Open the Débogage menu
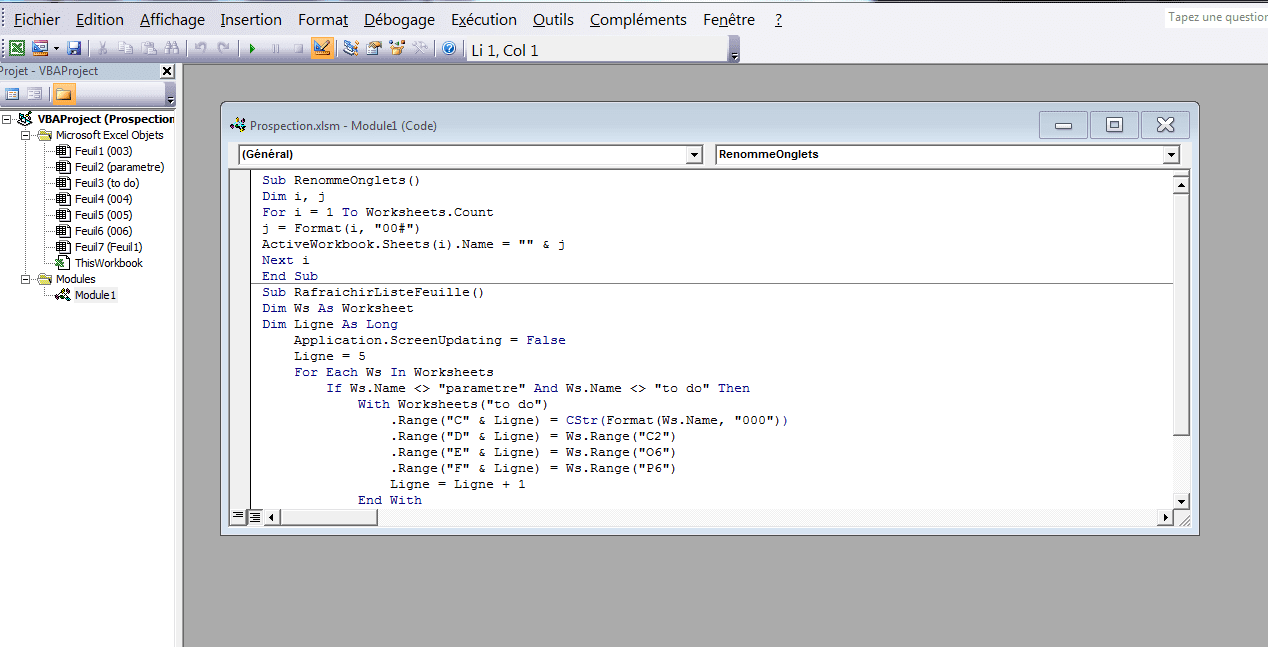Viewport: 1268px width, 647px height. pos(399,20)
